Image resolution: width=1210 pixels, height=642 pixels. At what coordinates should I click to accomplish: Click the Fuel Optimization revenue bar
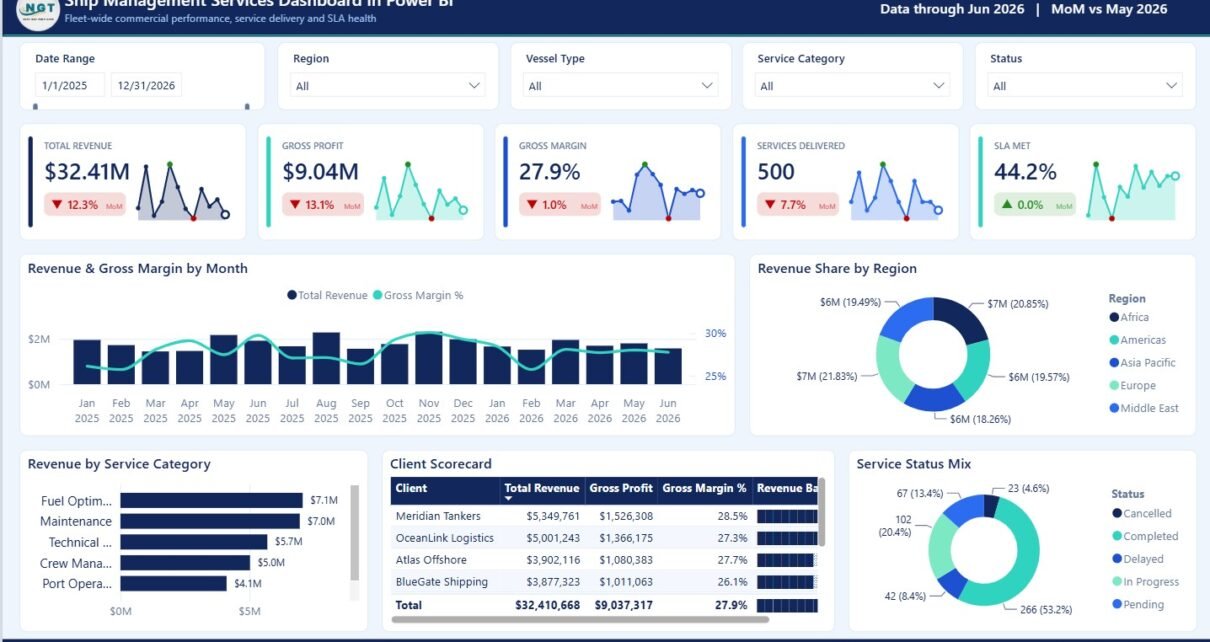tap(211, 500)
